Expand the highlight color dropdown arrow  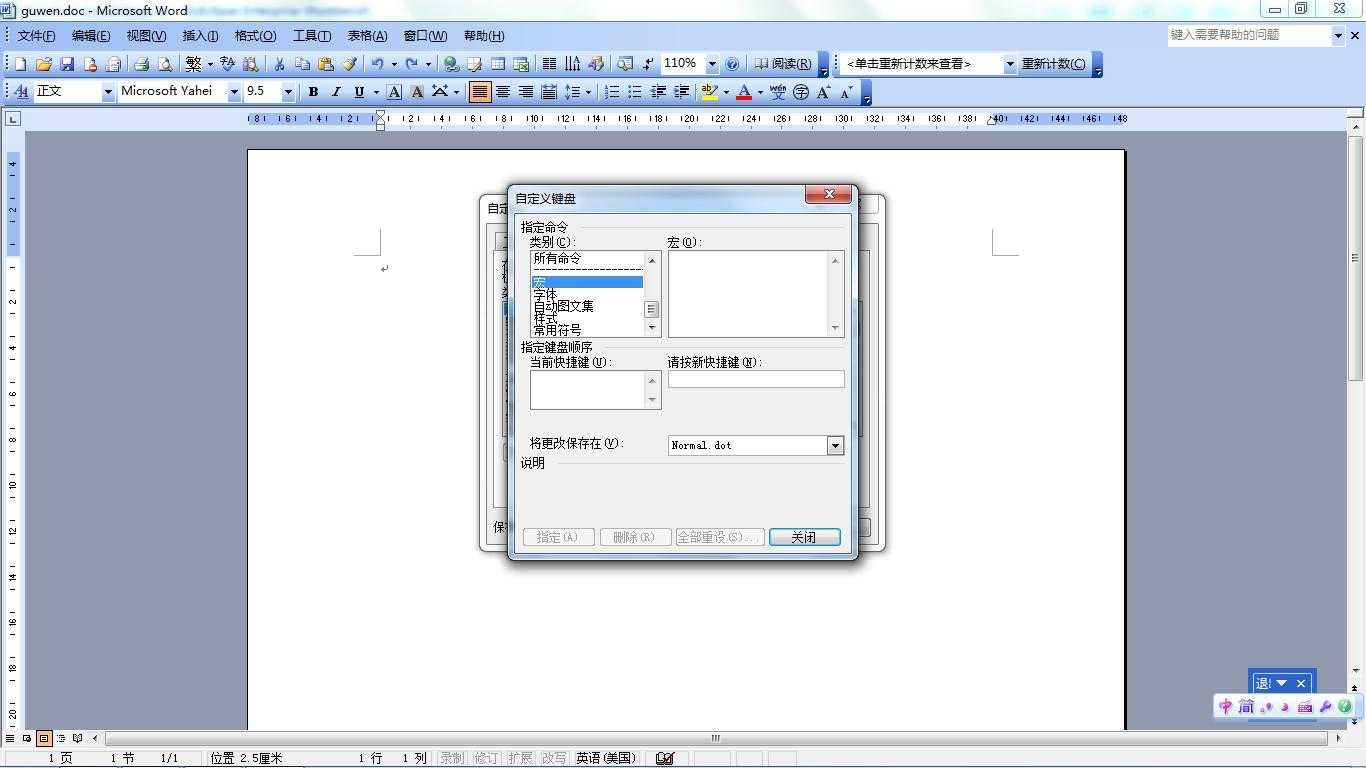click(x=726, y=92)
